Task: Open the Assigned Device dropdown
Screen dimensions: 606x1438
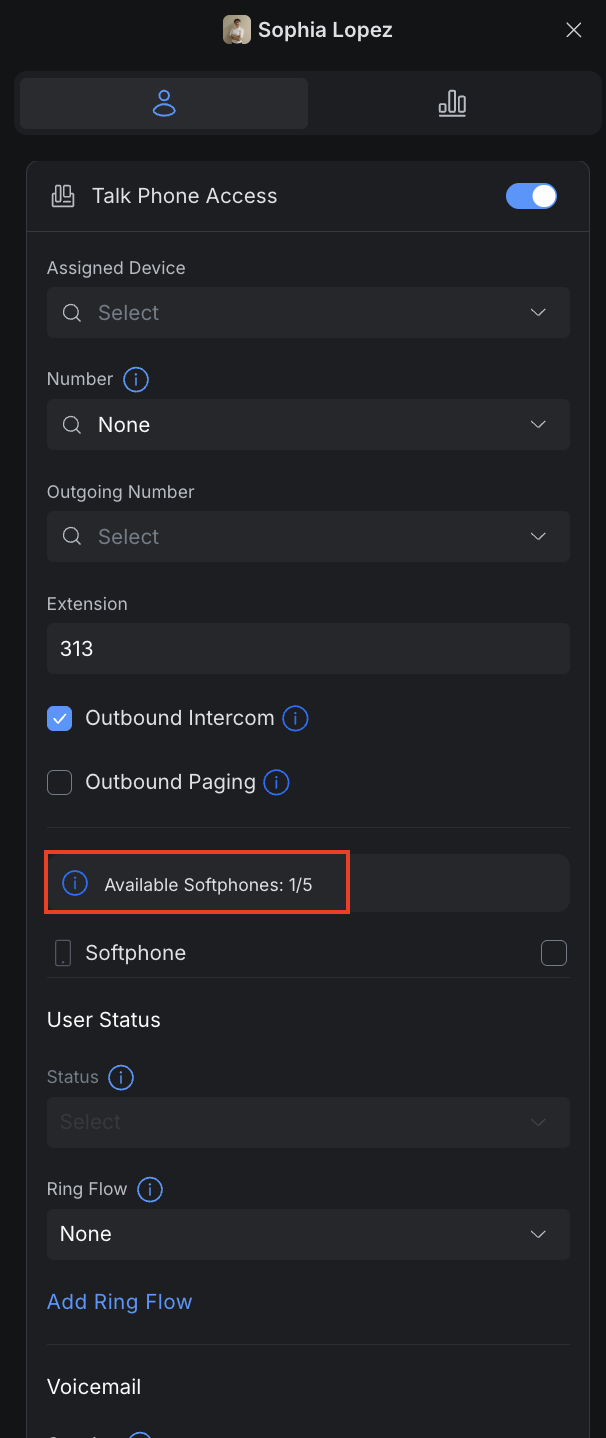Action: point(538,312)
